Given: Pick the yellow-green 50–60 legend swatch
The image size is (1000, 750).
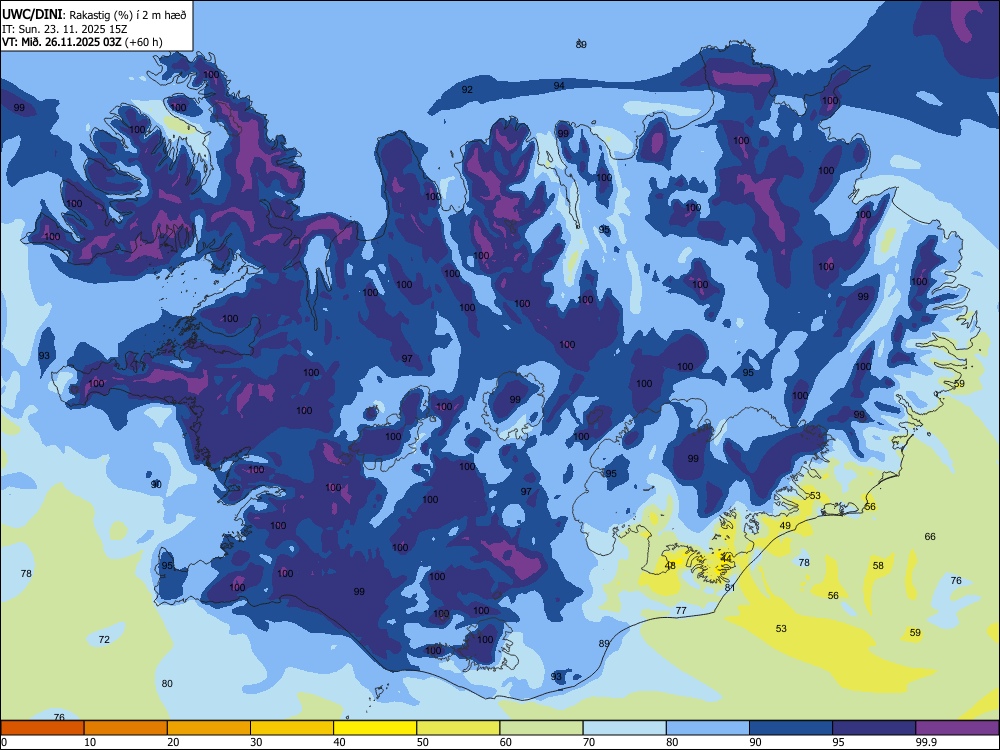Looking at the screenshot, I should click(x=458, y=728).
